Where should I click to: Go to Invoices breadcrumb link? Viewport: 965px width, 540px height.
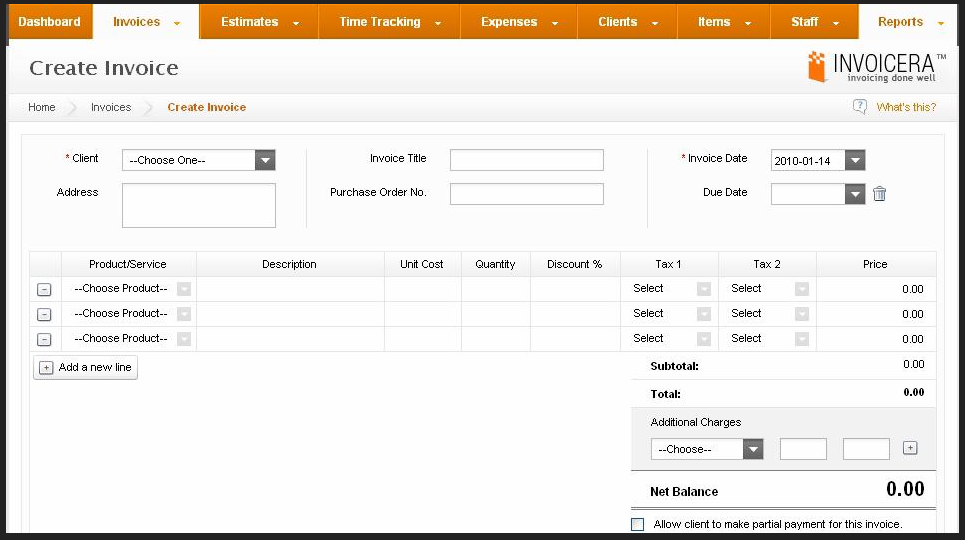point(111,107)
